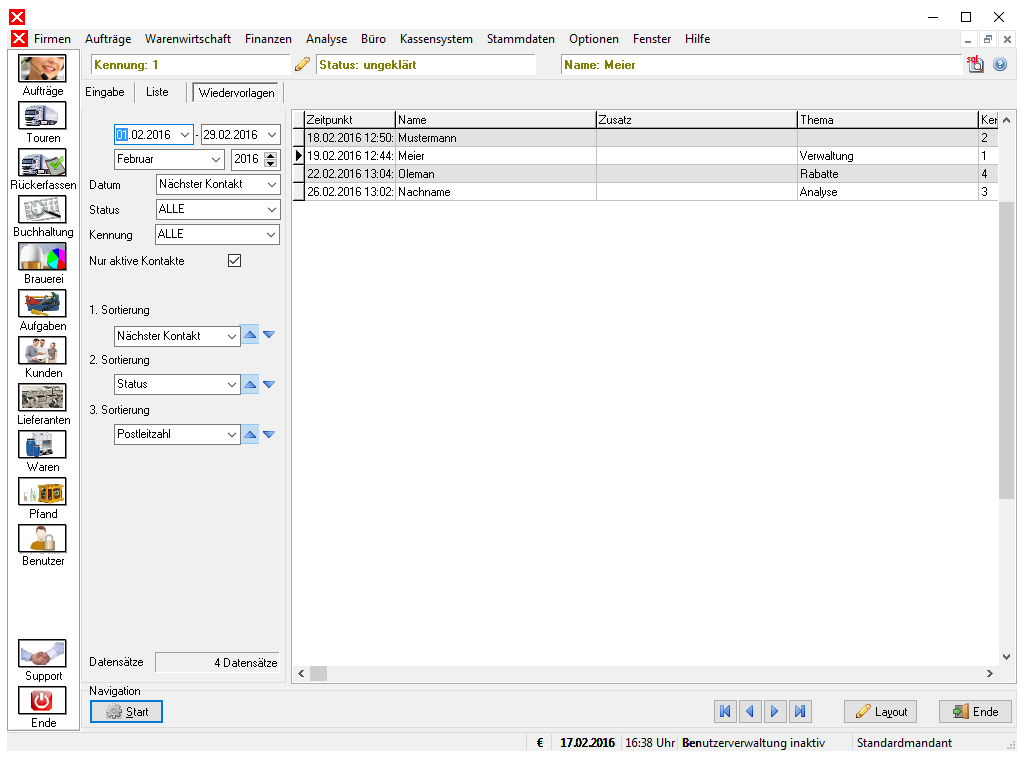Screen dimensions: 1024x758
Task: Switch to the Wiedervorlagen tab
Action: 236,93
